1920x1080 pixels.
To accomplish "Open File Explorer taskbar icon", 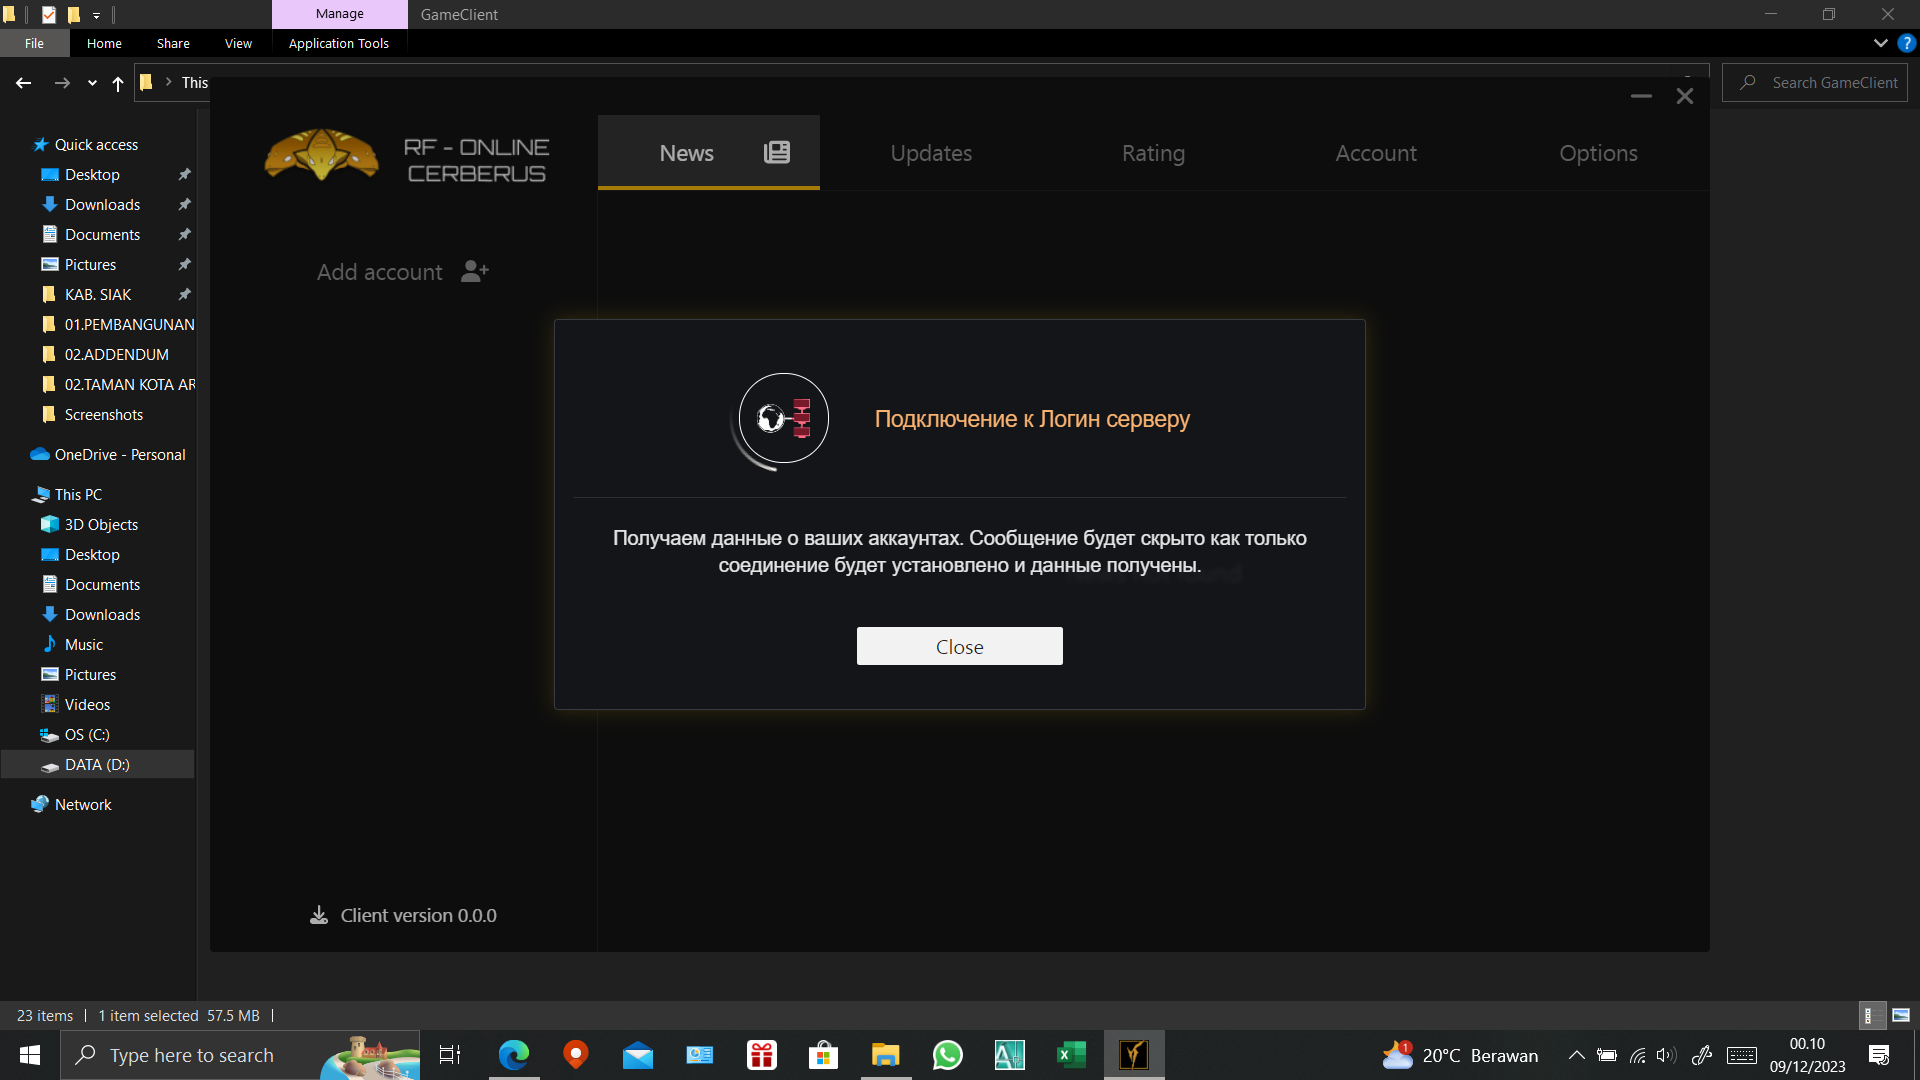I will (x=885, y=1055).
